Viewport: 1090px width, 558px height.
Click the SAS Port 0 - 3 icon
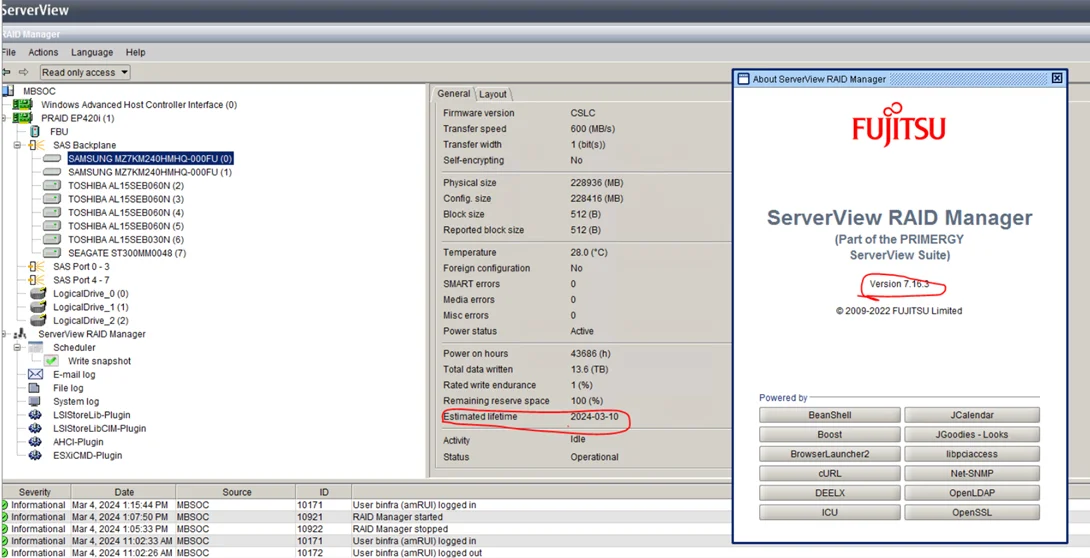coord(36,266)
